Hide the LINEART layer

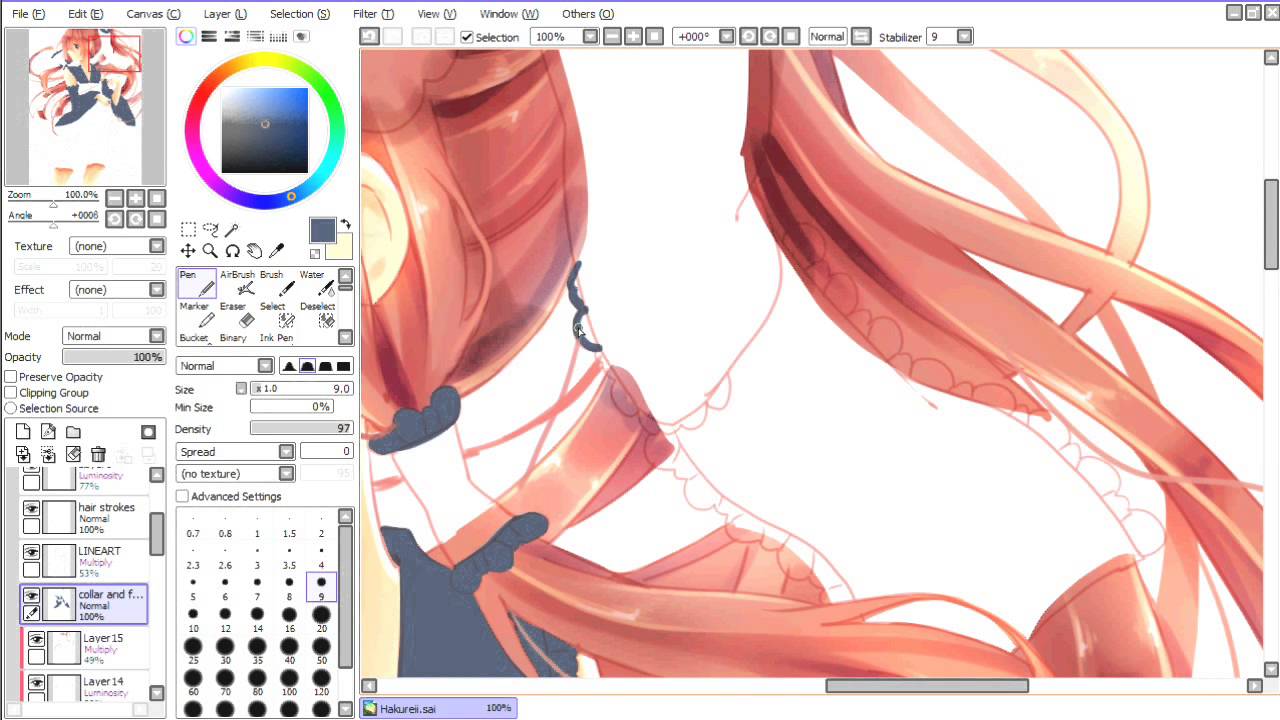[x=31, y=553]
